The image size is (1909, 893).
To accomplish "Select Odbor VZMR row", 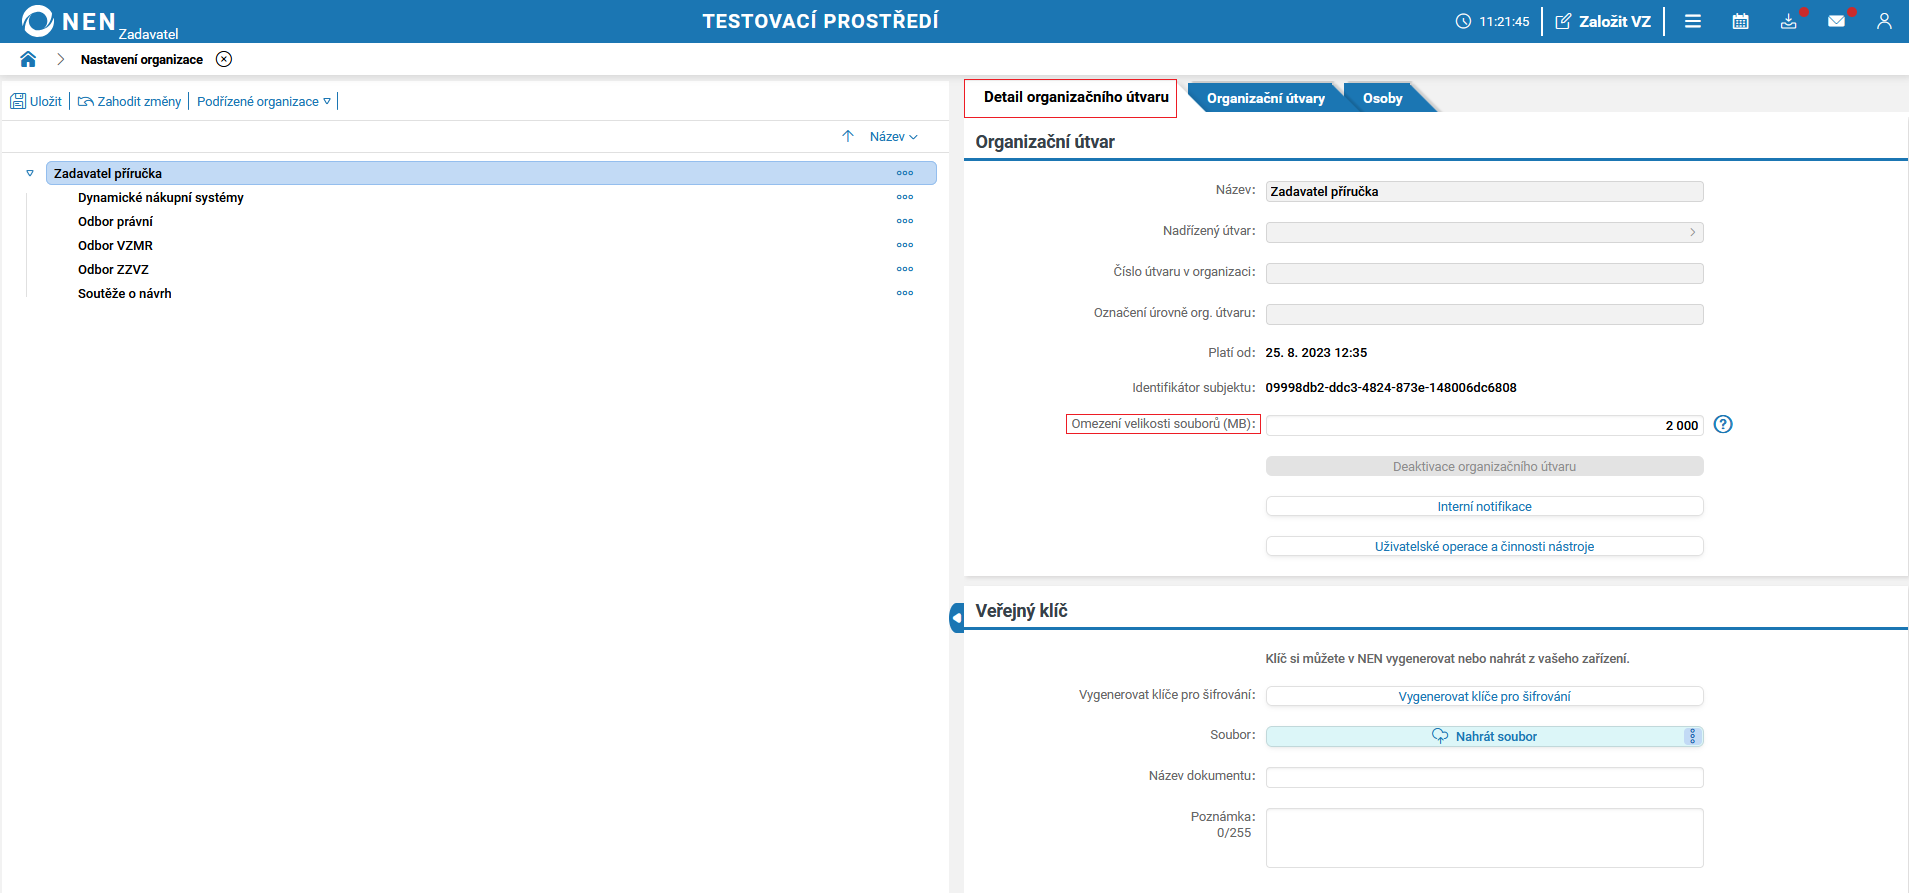I will tap(116, 245).
